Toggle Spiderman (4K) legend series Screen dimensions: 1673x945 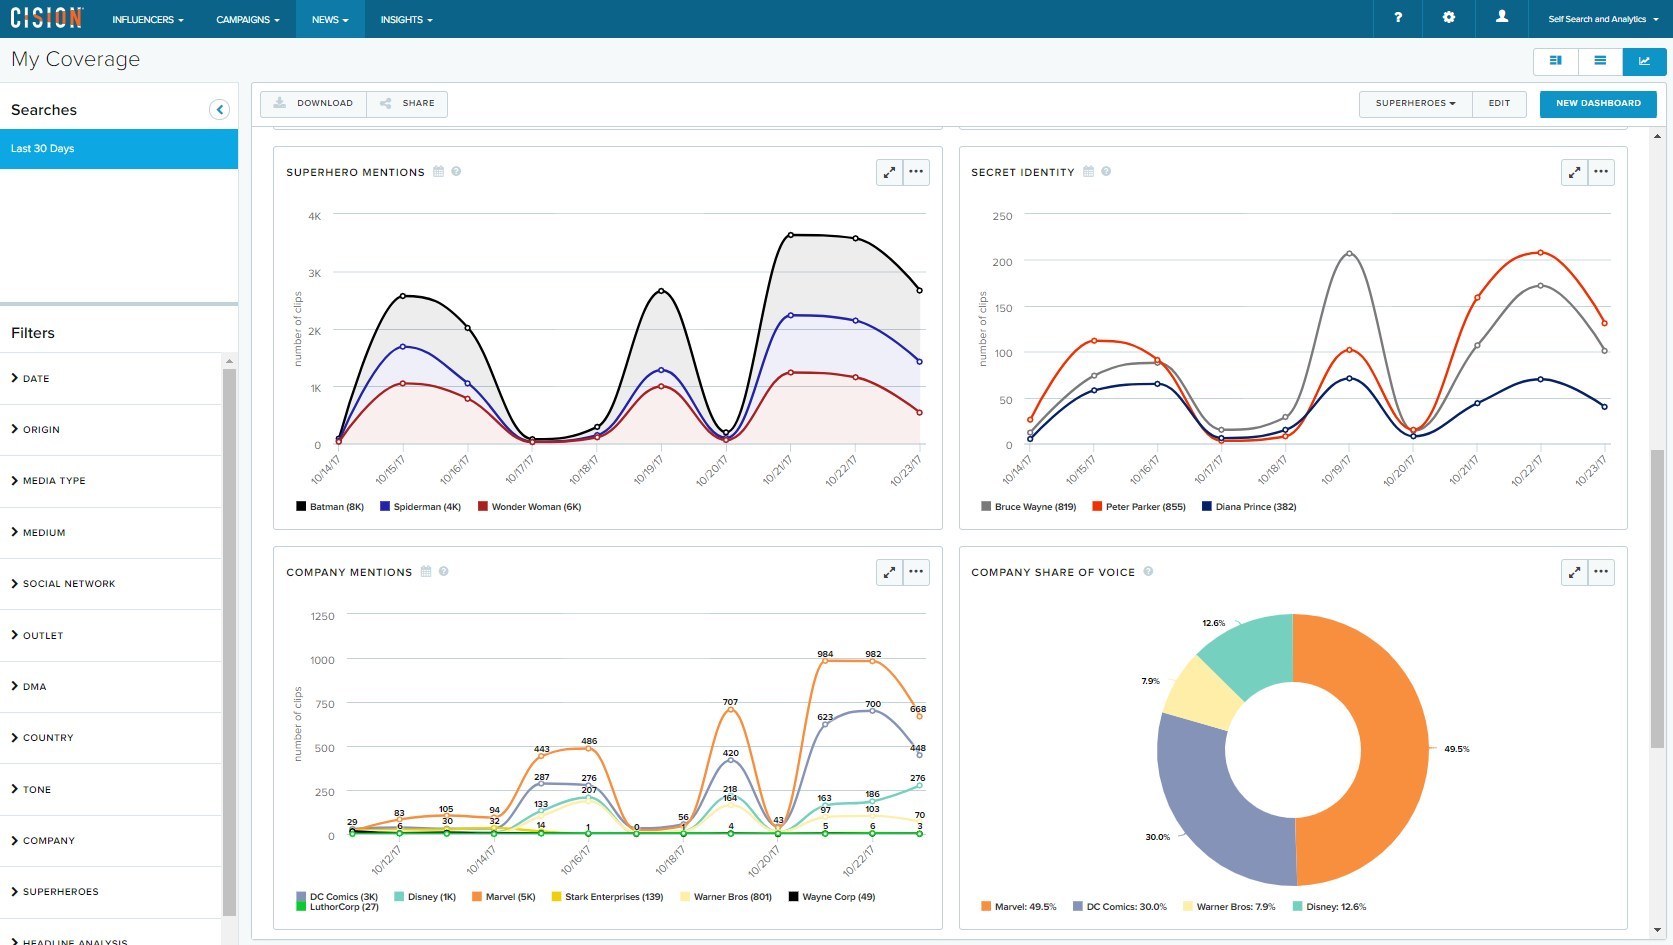coord(420,507)
